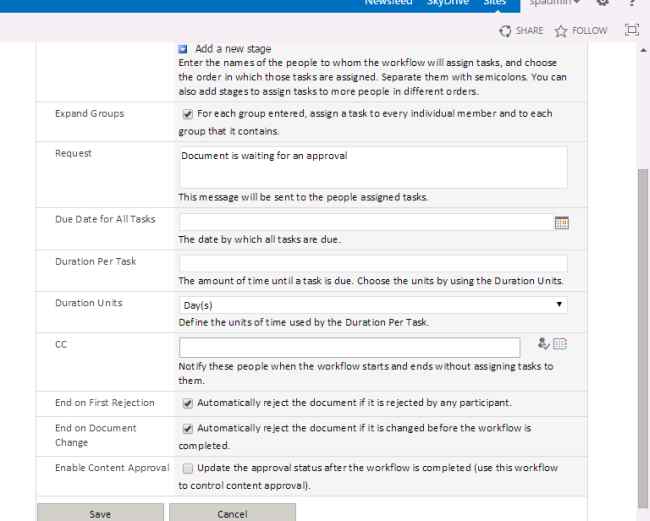
Task: Toggle the focus on content icon
Action: tap(632, 30)
